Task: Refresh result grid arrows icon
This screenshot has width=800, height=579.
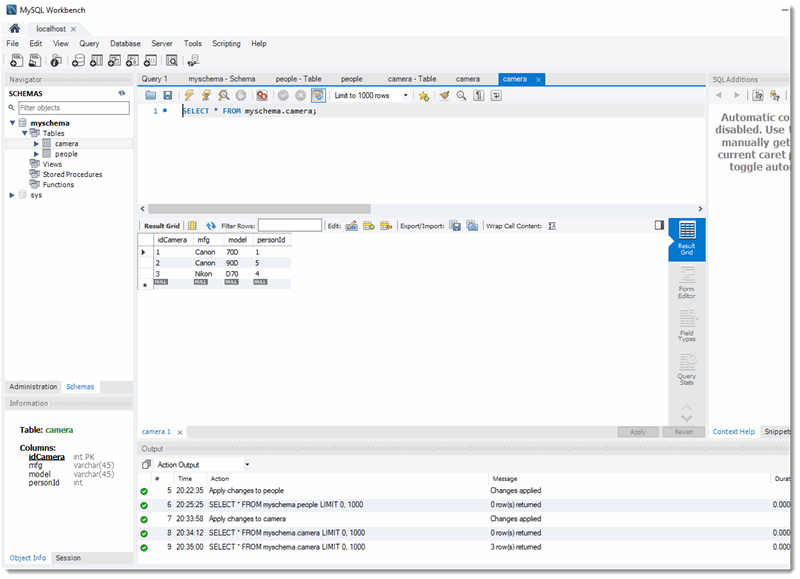Action: pos(211,225)
